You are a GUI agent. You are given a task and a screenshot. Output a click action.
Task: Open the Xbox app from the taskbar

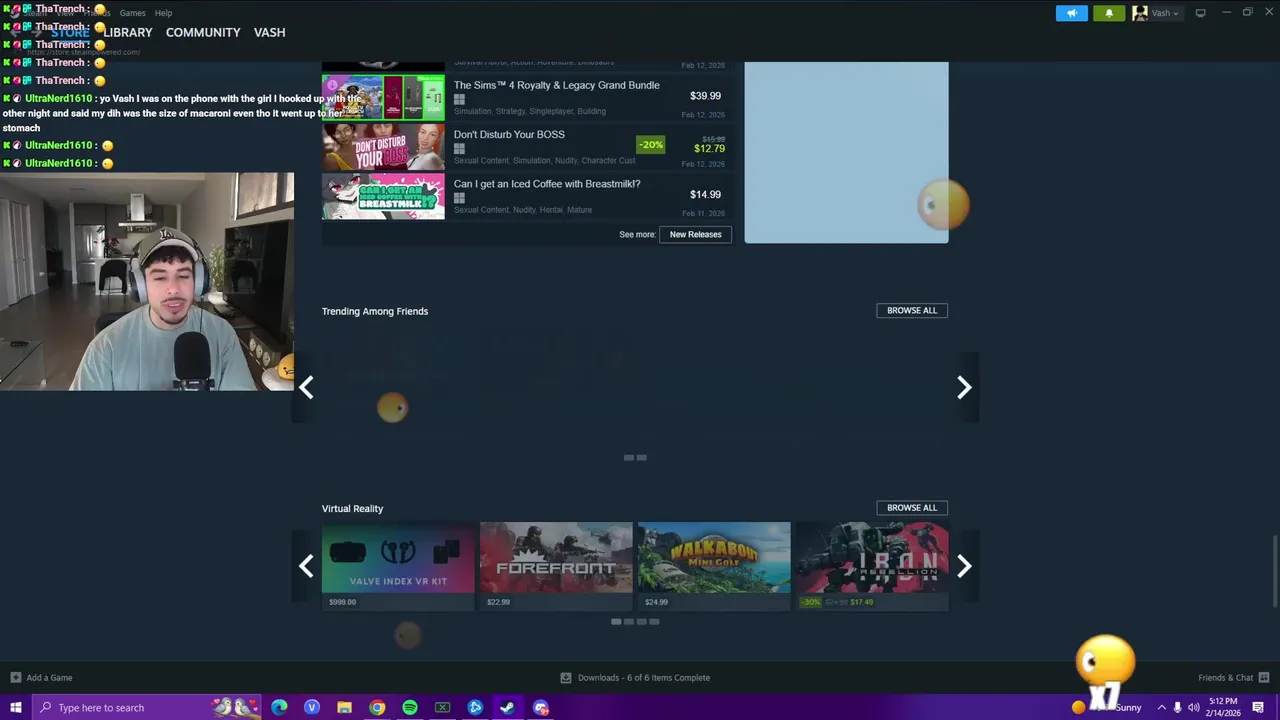pos(442,707)
